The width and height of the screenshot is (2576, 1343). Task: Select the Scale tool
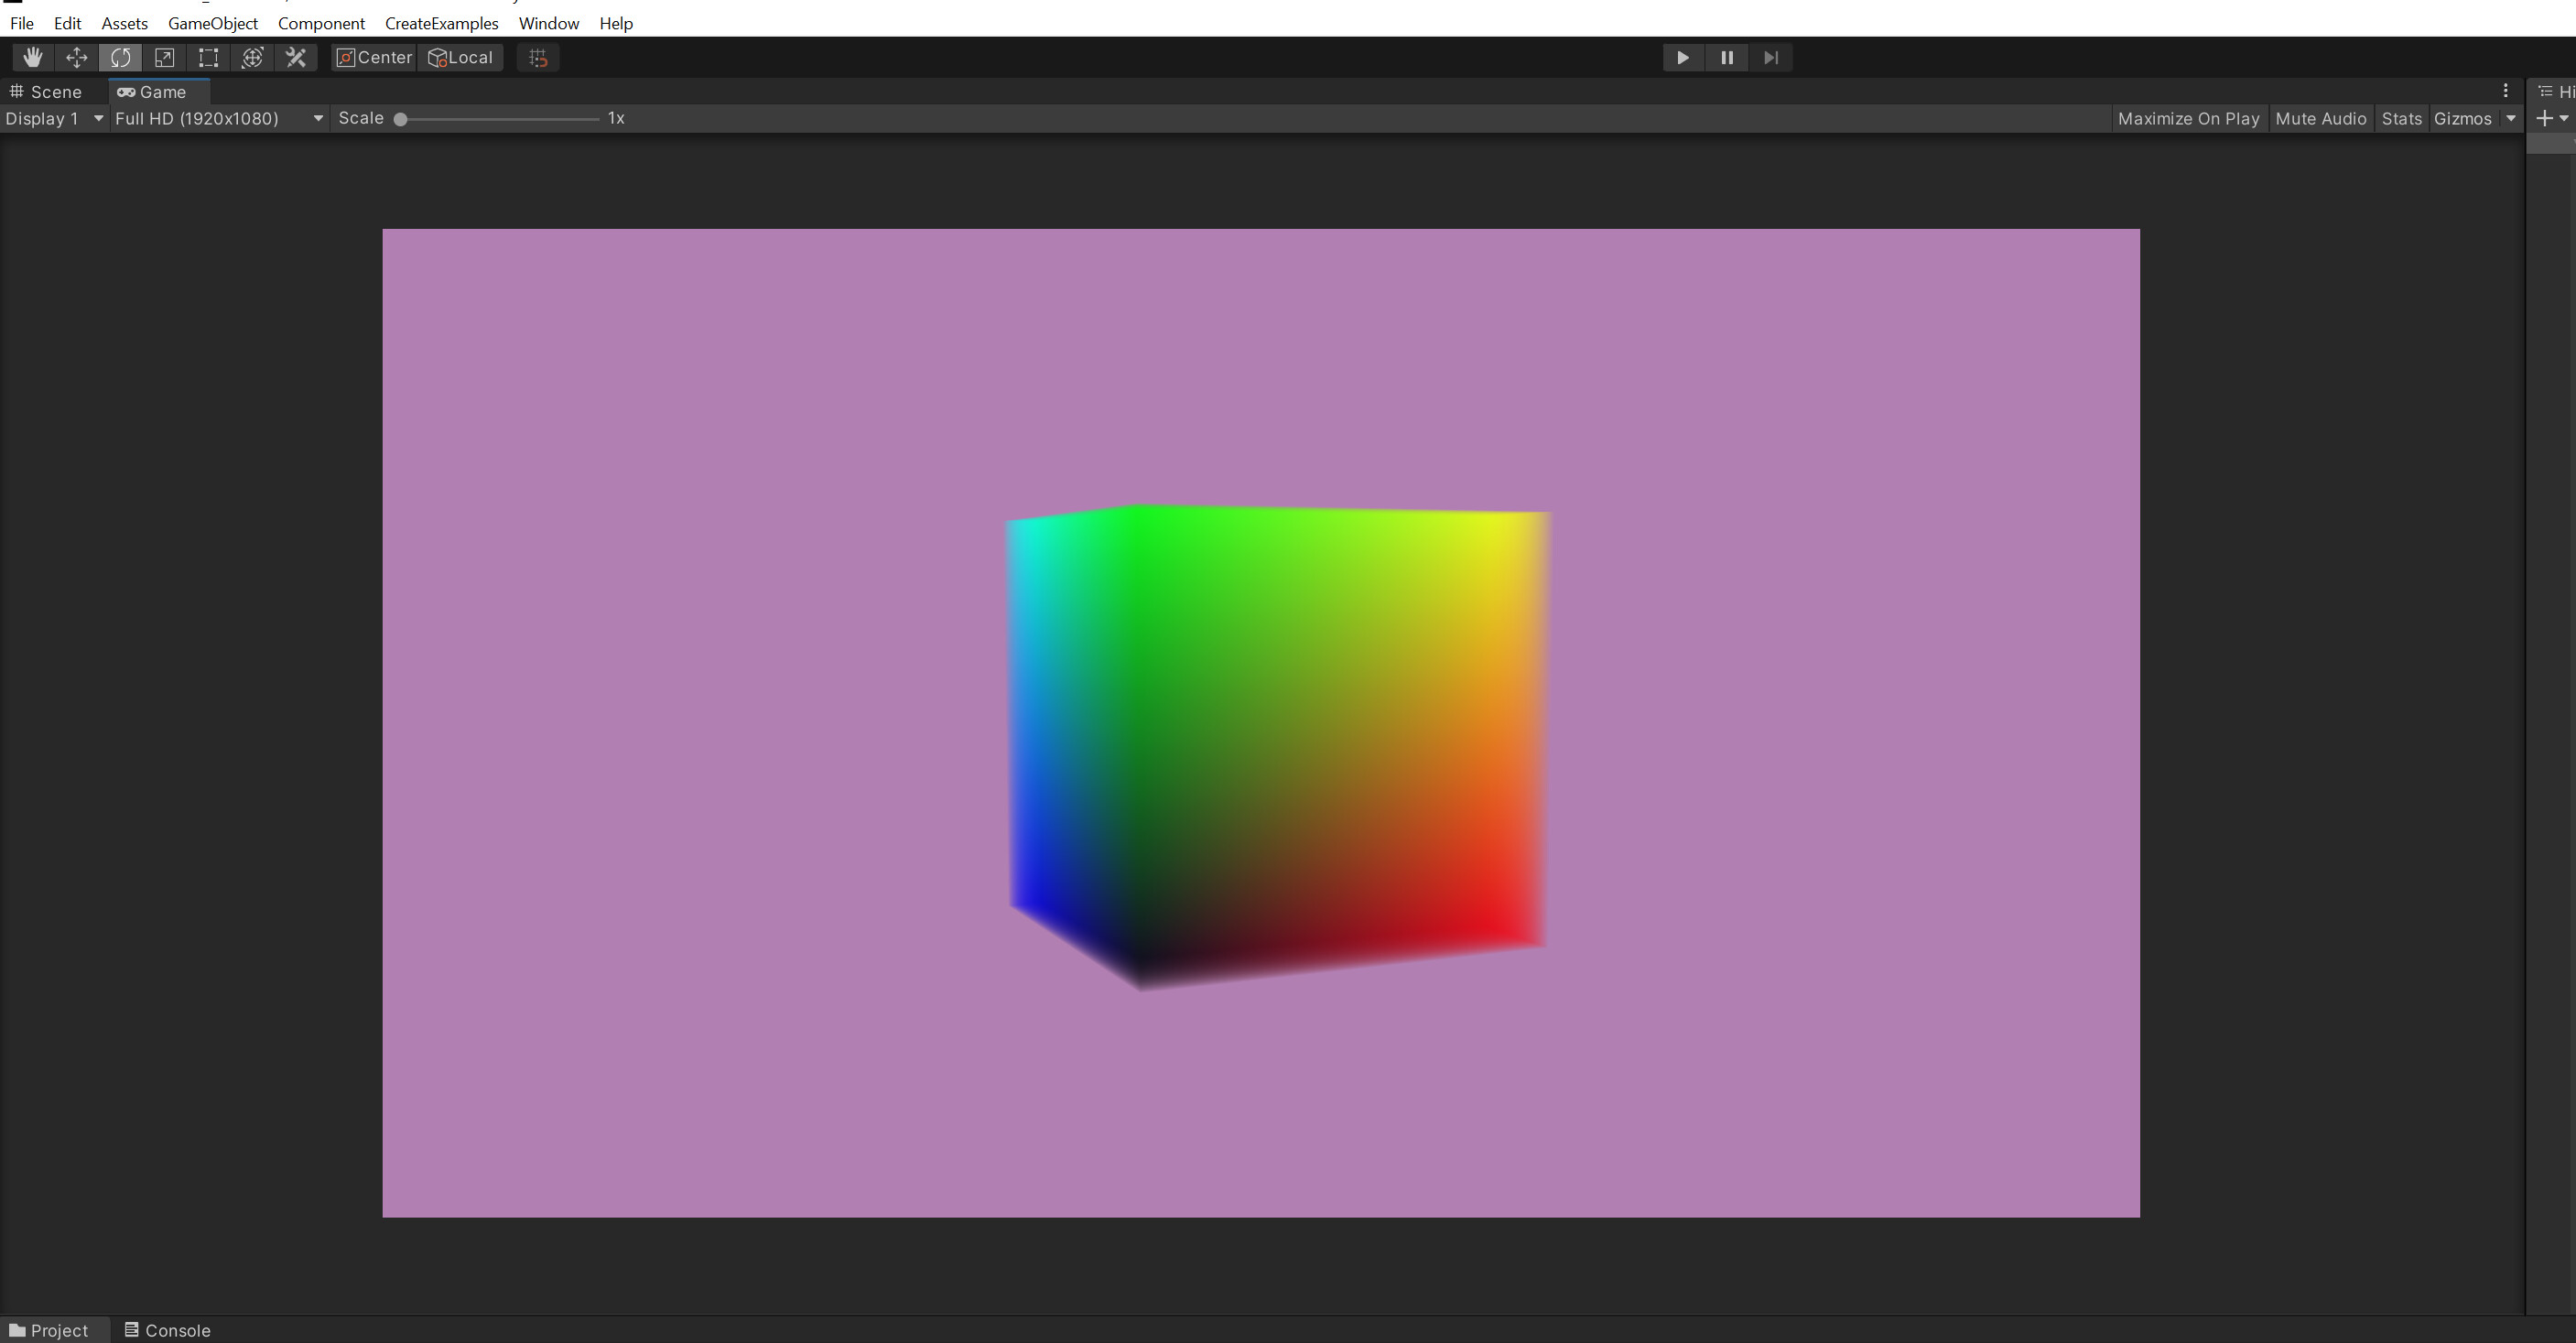164,57
